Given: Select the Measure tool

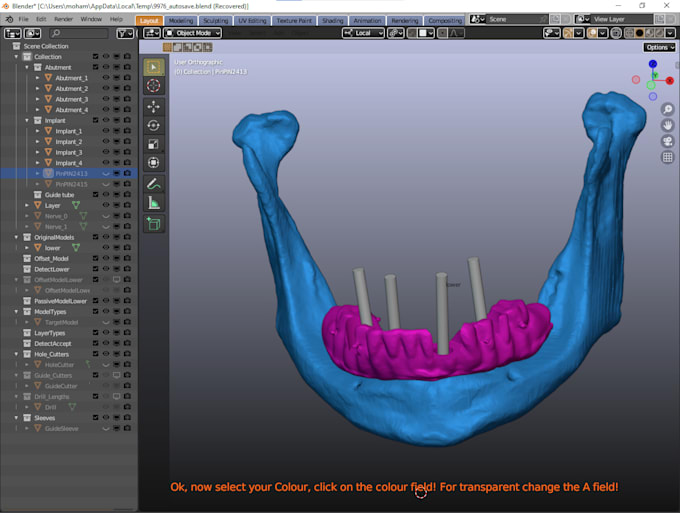Looking at the screenshot, I should tap(154, 203).
